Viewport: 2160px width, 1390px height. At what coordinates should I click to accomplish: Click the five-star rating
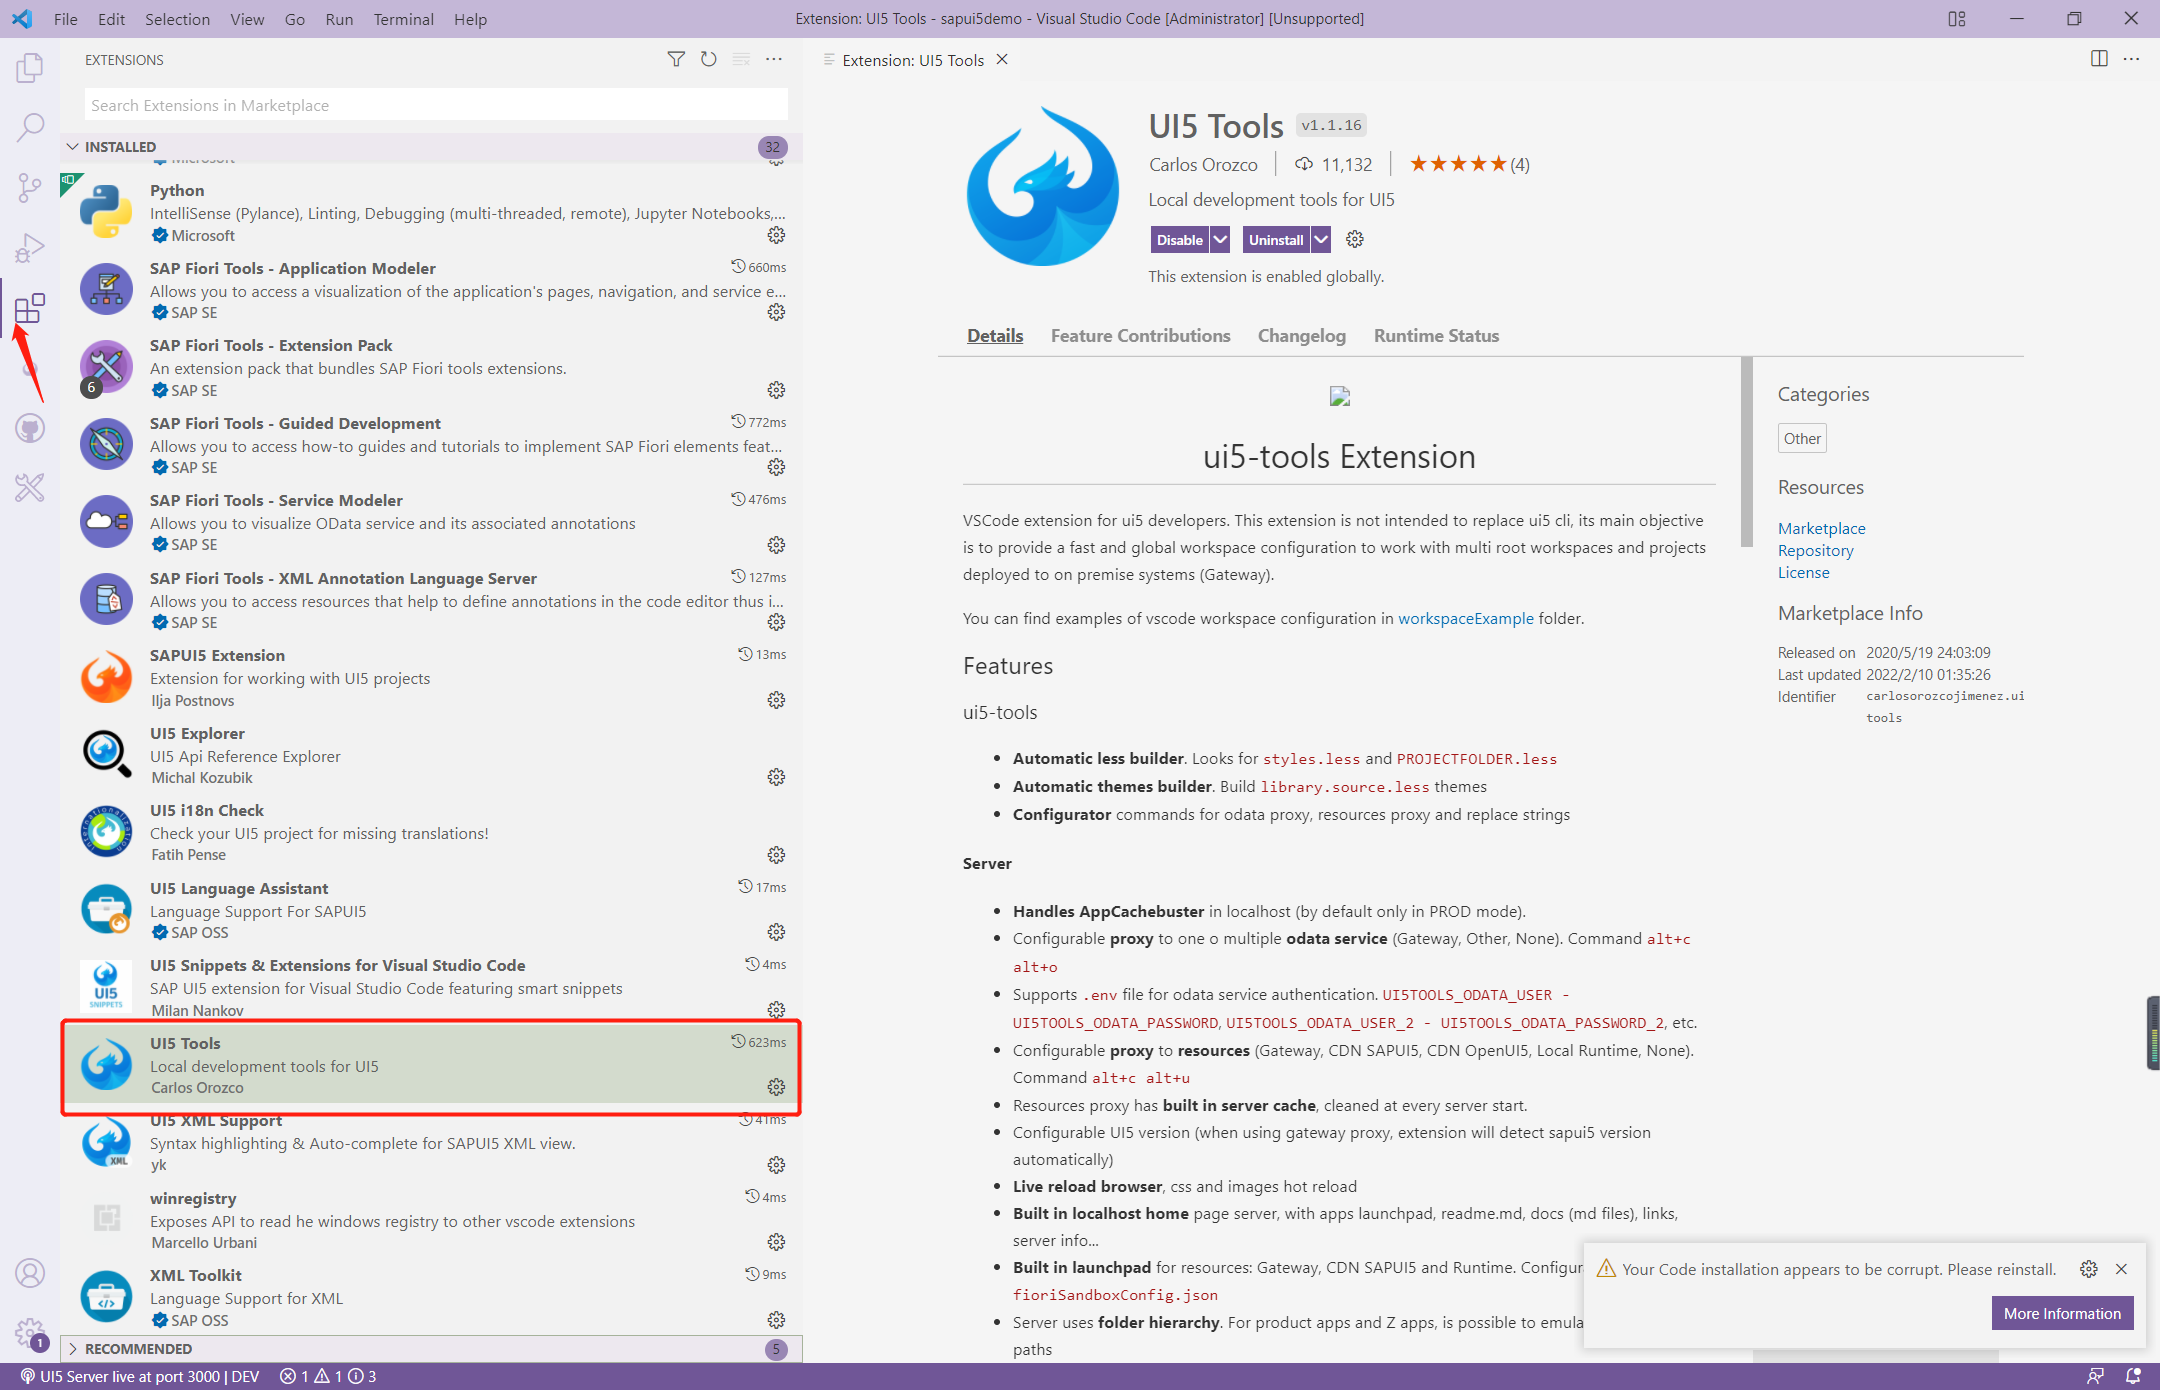[1458, 164]
